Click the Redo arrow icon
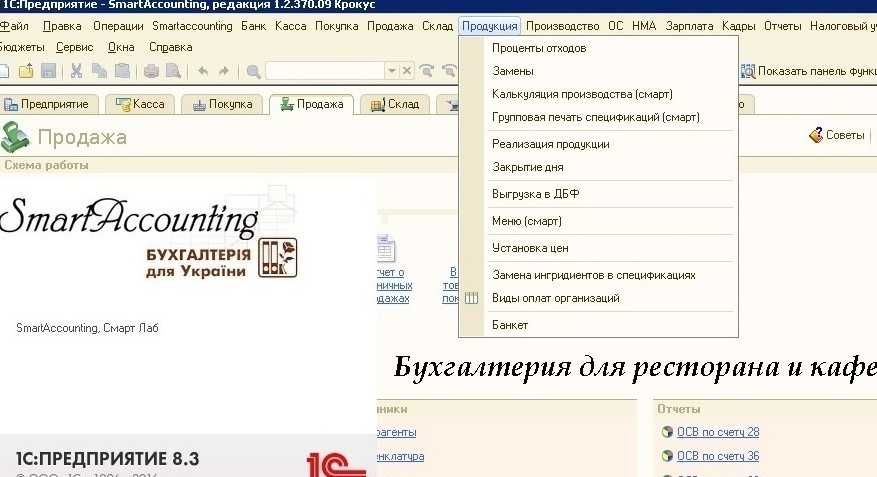The image size is (877, 477). 224,71
